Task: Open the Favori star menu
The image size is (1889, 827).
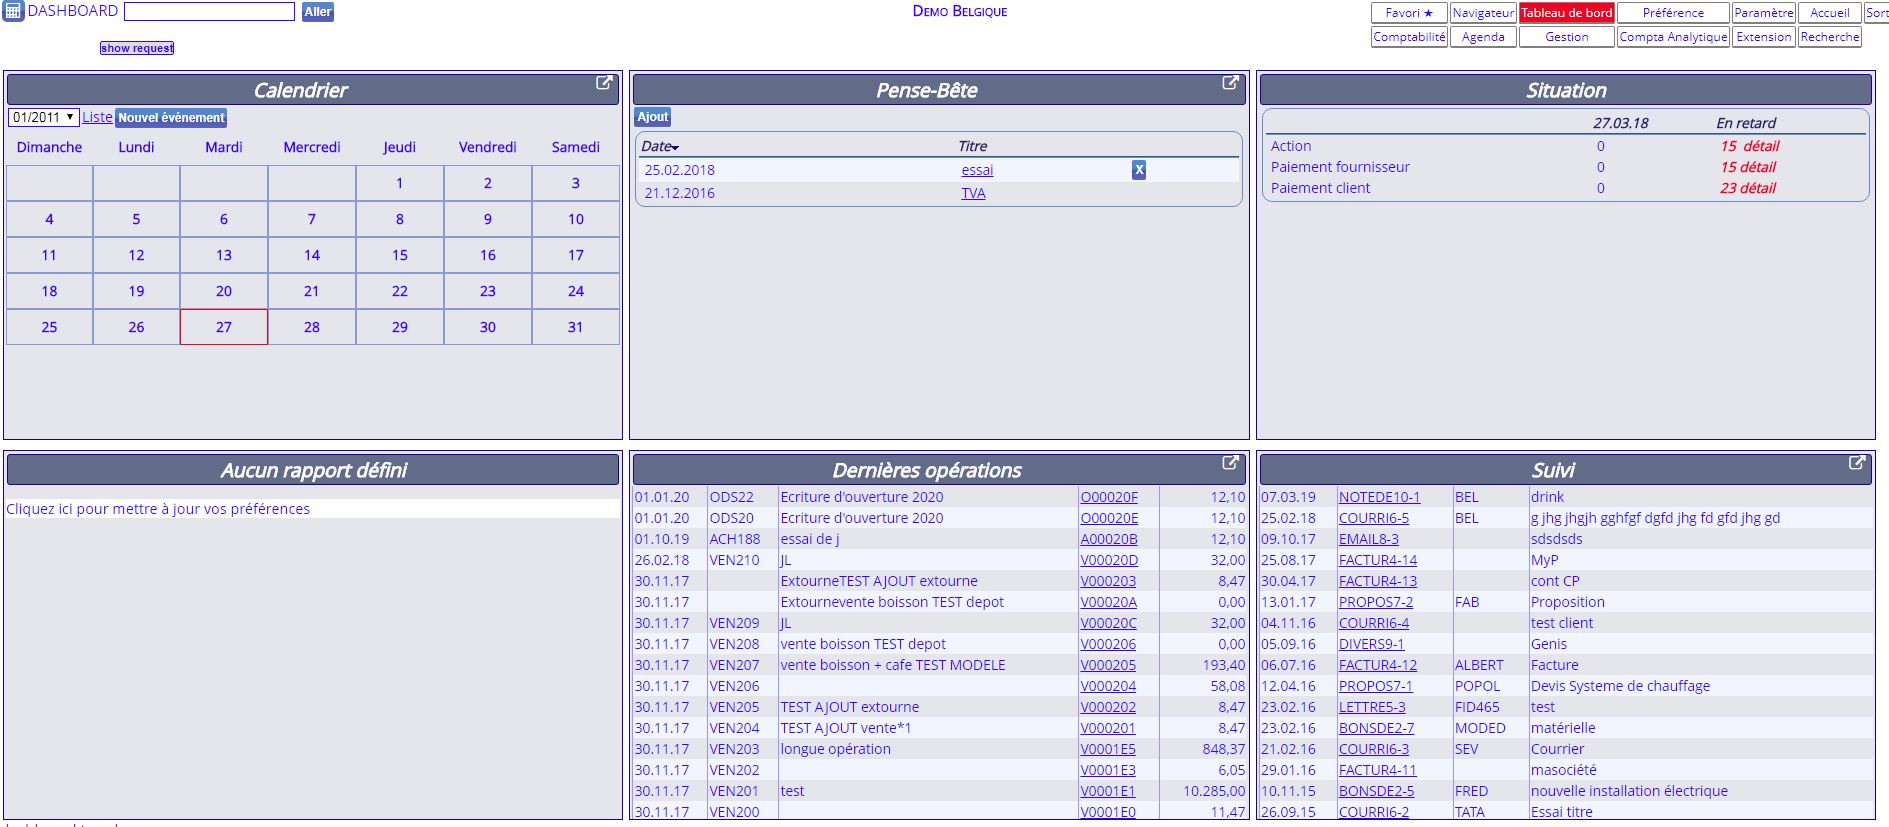Action: [1409, 13]
